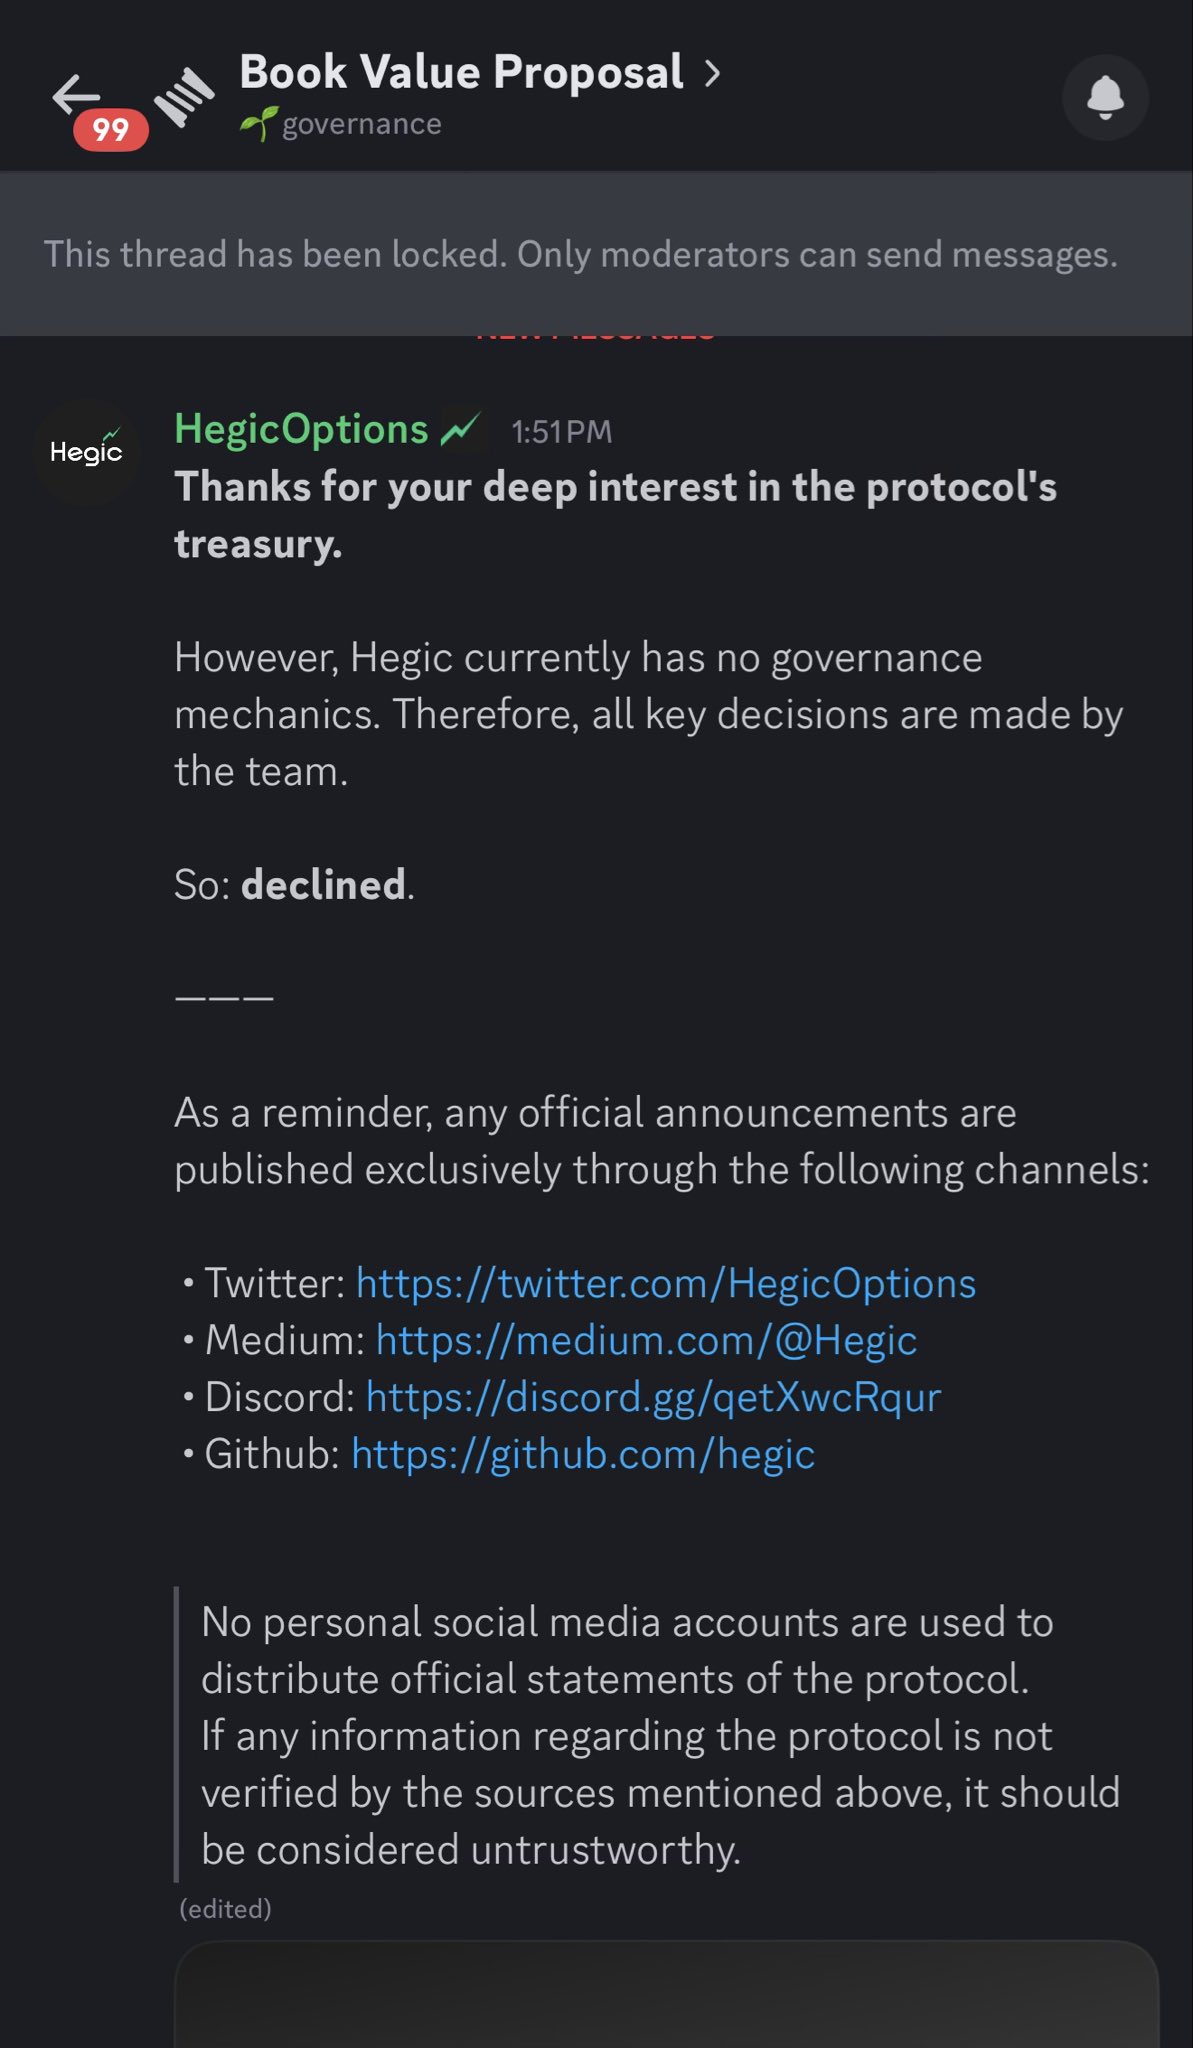Tap the green chart badge beside HegicOptions
Image resolution: width=1193 pixels, height=2048 pixels.
[461, 430]
